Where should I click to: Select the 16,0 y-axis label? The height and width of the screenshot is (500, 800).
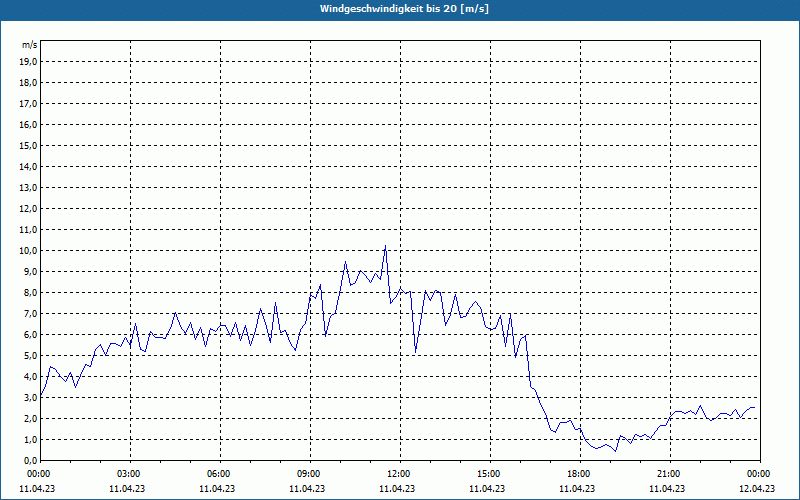click(x=28, y=124)
